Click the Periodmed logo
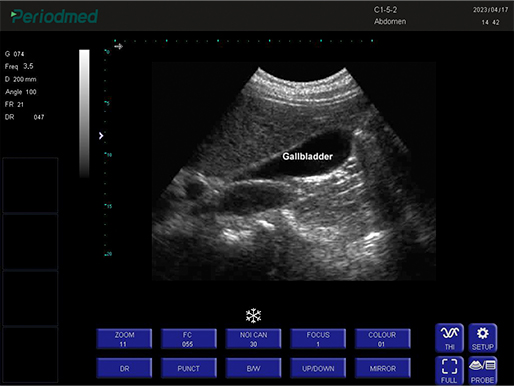 click(54, 16)
